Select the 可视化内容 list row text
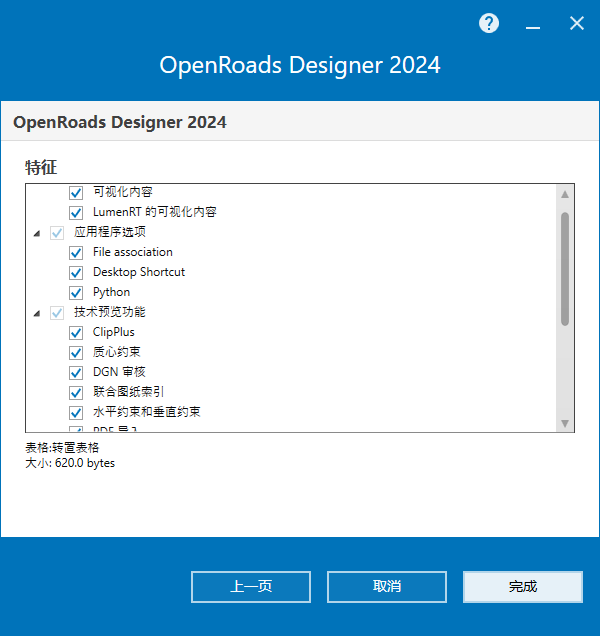This screenshot has height=636, width=600. point(123,191)
